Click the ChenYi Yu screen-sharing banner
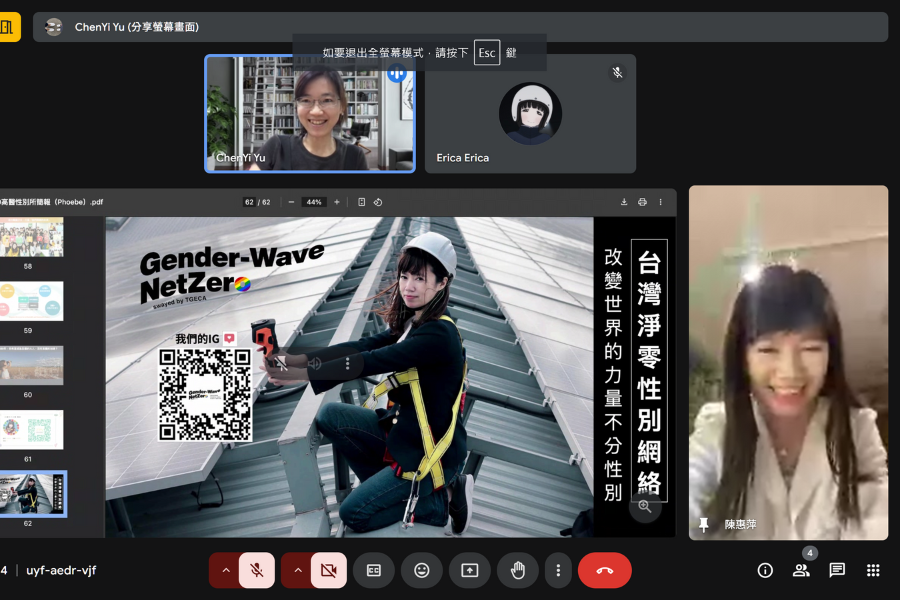Image resolution: width=900 pixels, height=600 pixels. (460, 27)
